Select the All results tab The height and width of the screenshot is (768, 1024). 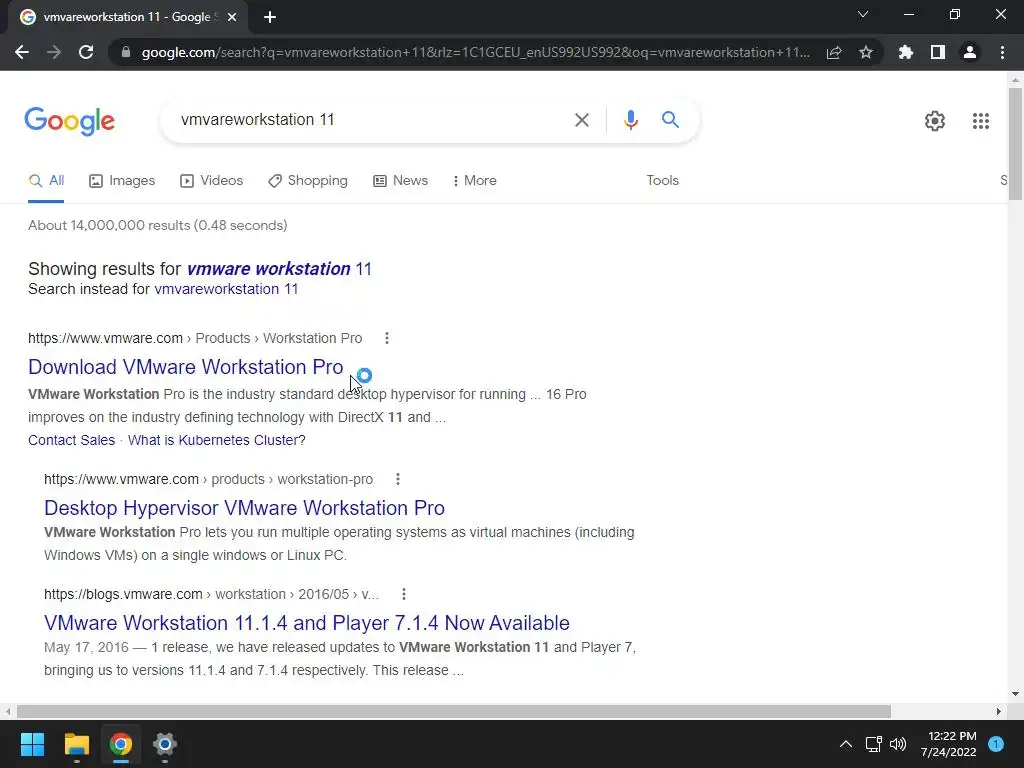(46, 181)
